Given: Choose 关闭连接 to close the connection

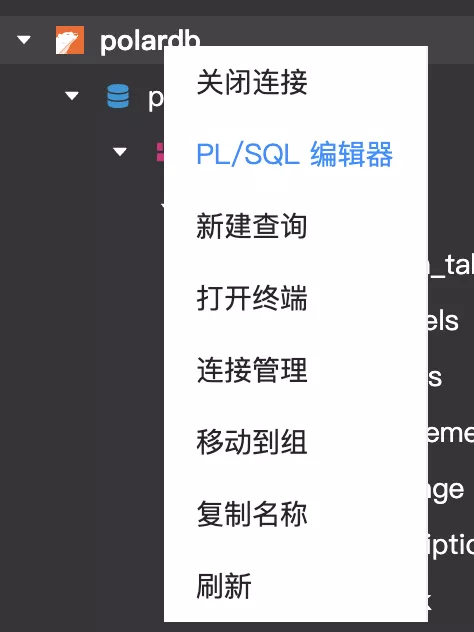Looking at the screenshot, I should 252,82.
